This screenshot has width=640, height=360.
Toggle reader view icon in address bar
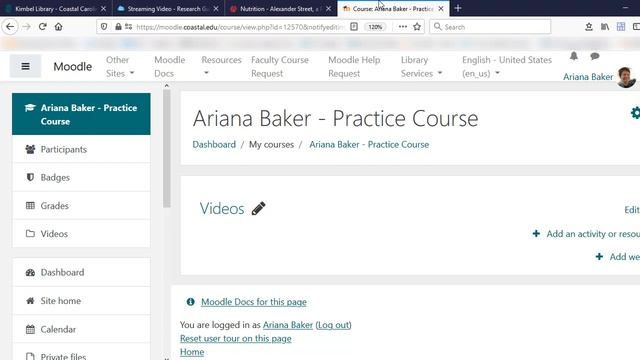point(354,27)
